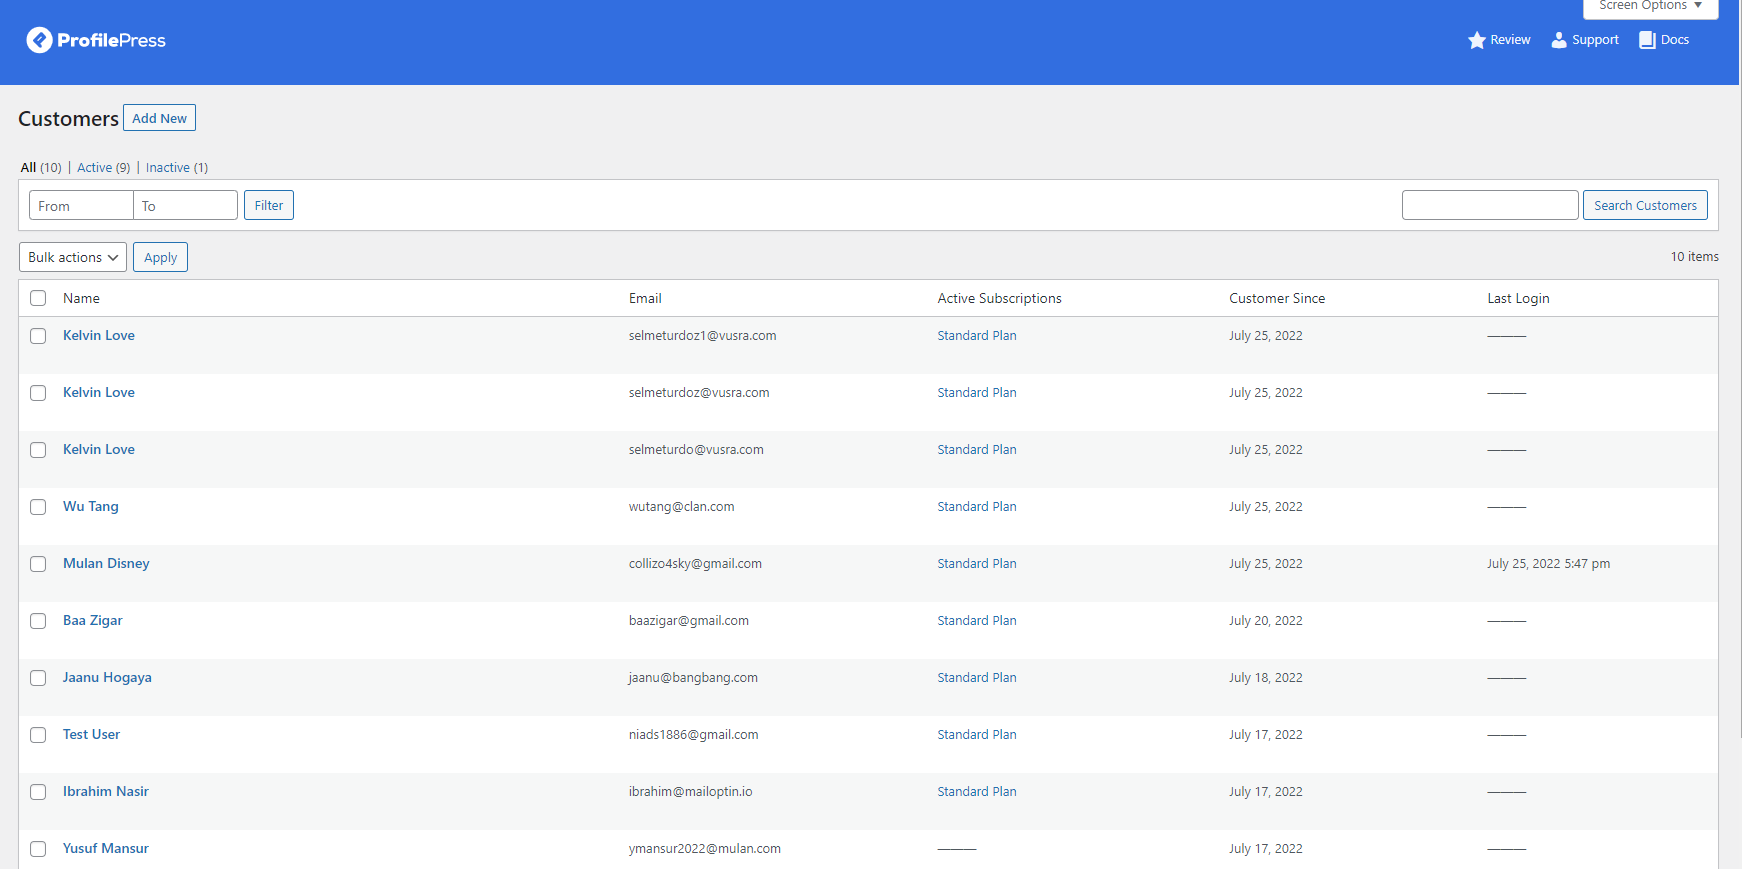Open the Bulk actions dropdown
The image size is (1742, 869).
click(x=73, y=257)
